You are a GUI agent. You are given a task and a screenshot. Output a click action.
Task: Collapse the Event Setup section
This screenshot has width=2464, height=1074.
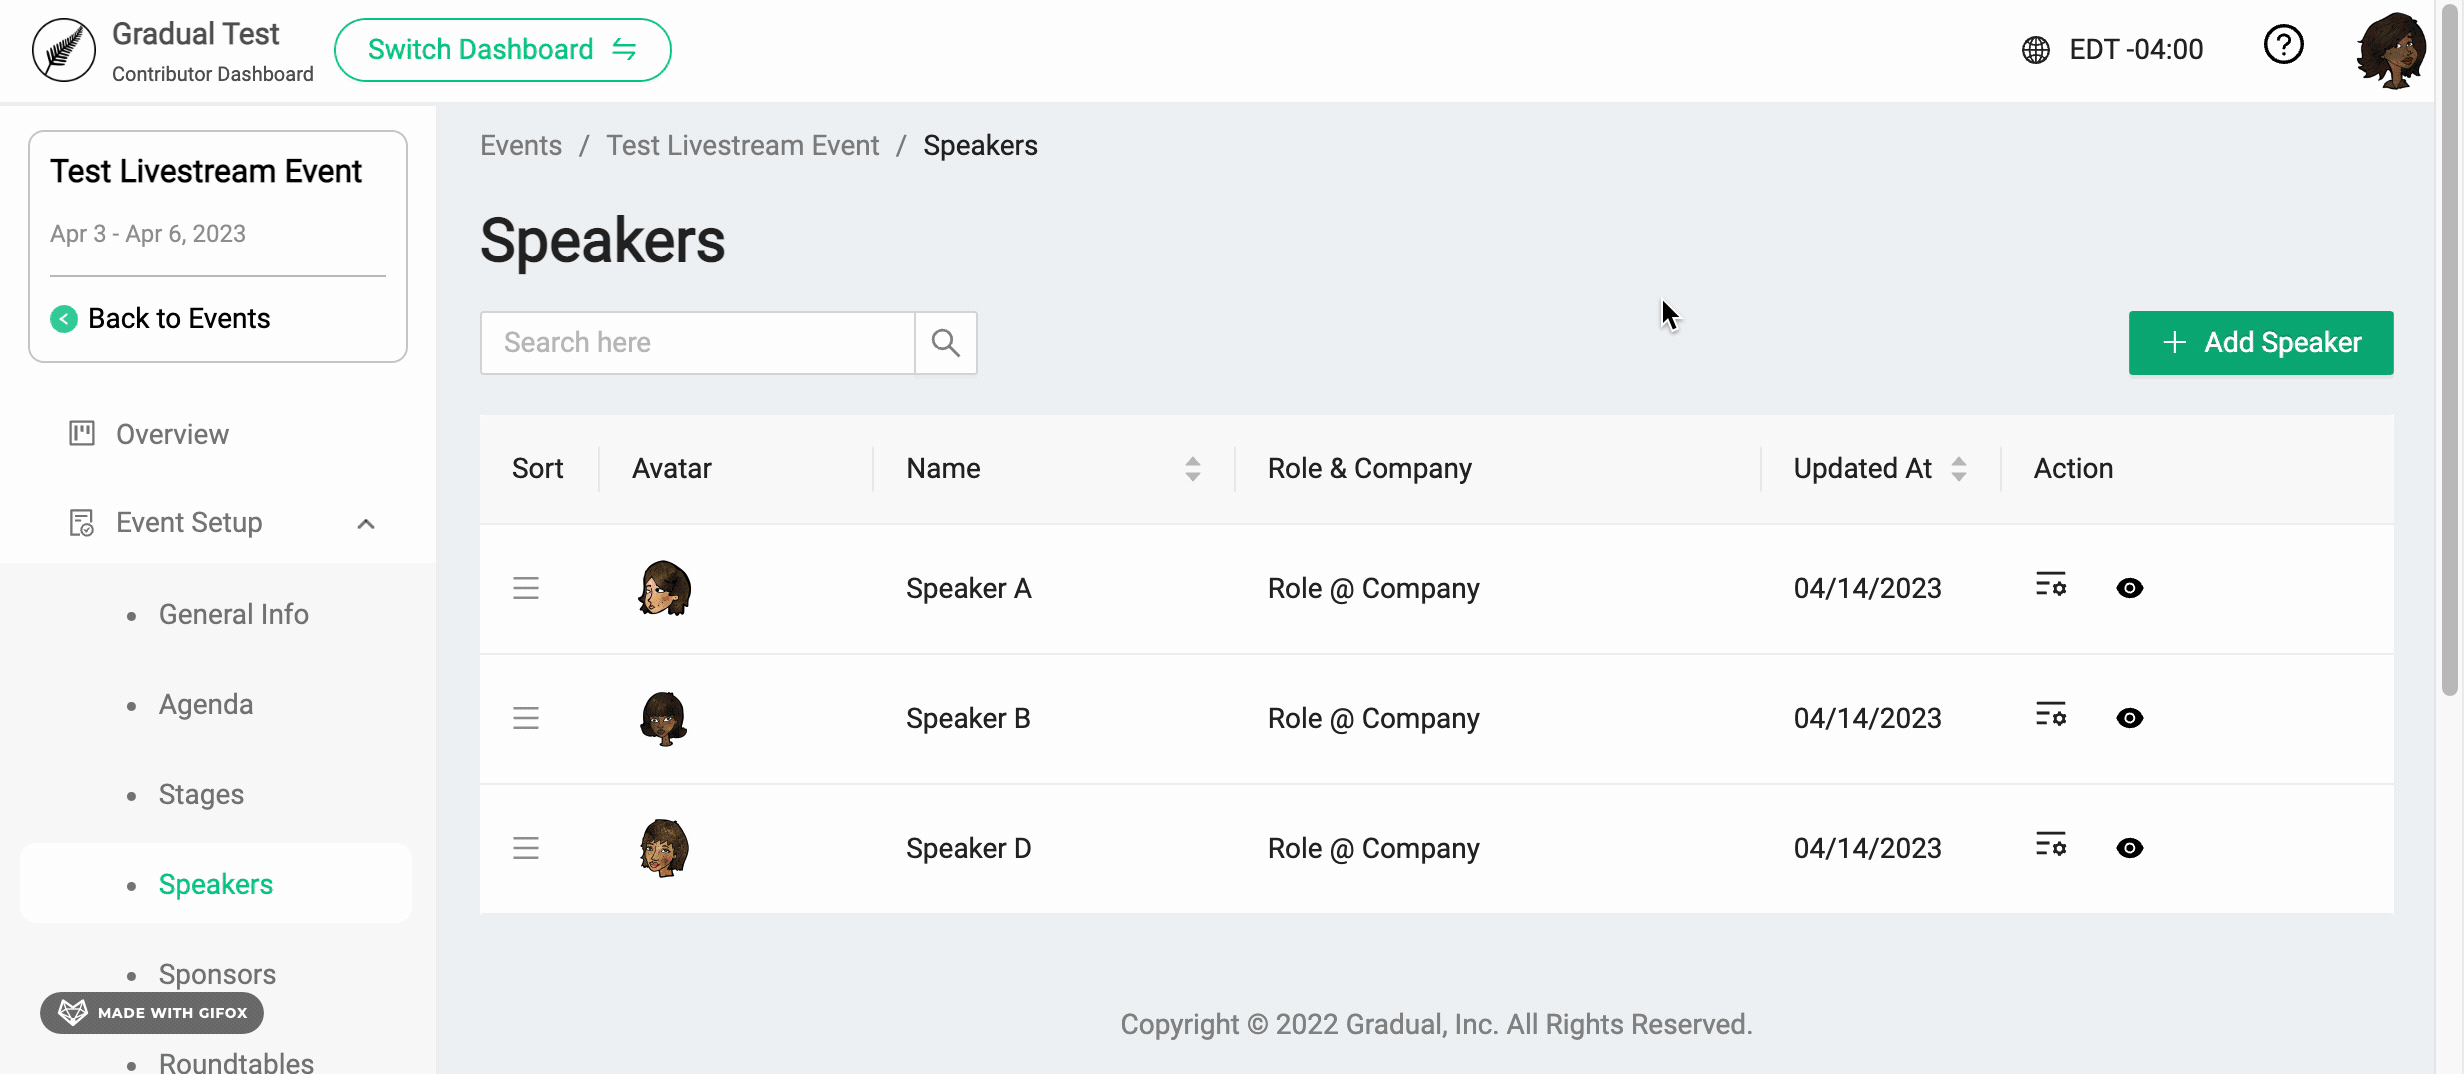(366, 523)
